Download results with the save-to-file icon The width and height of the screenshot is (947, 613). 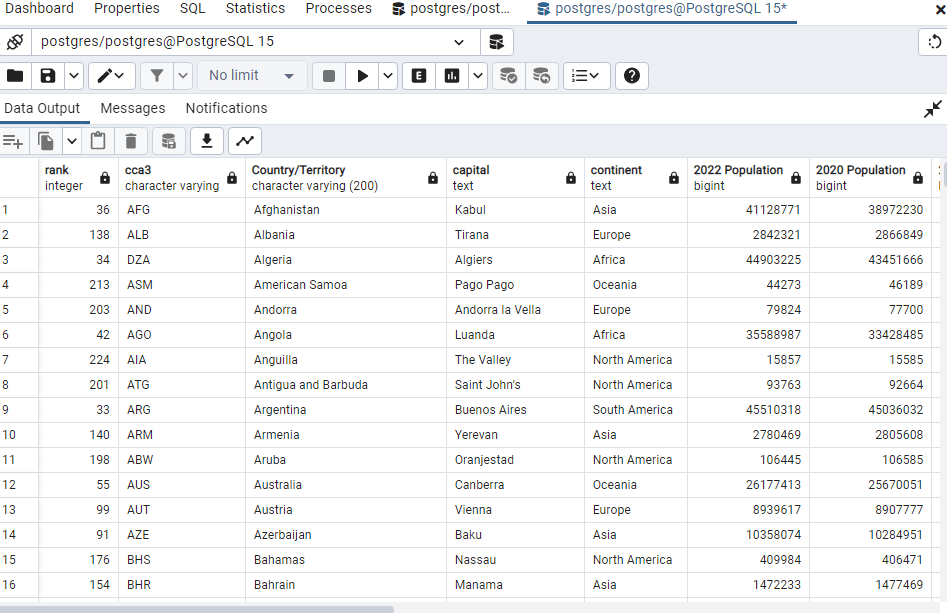(206, 141)
